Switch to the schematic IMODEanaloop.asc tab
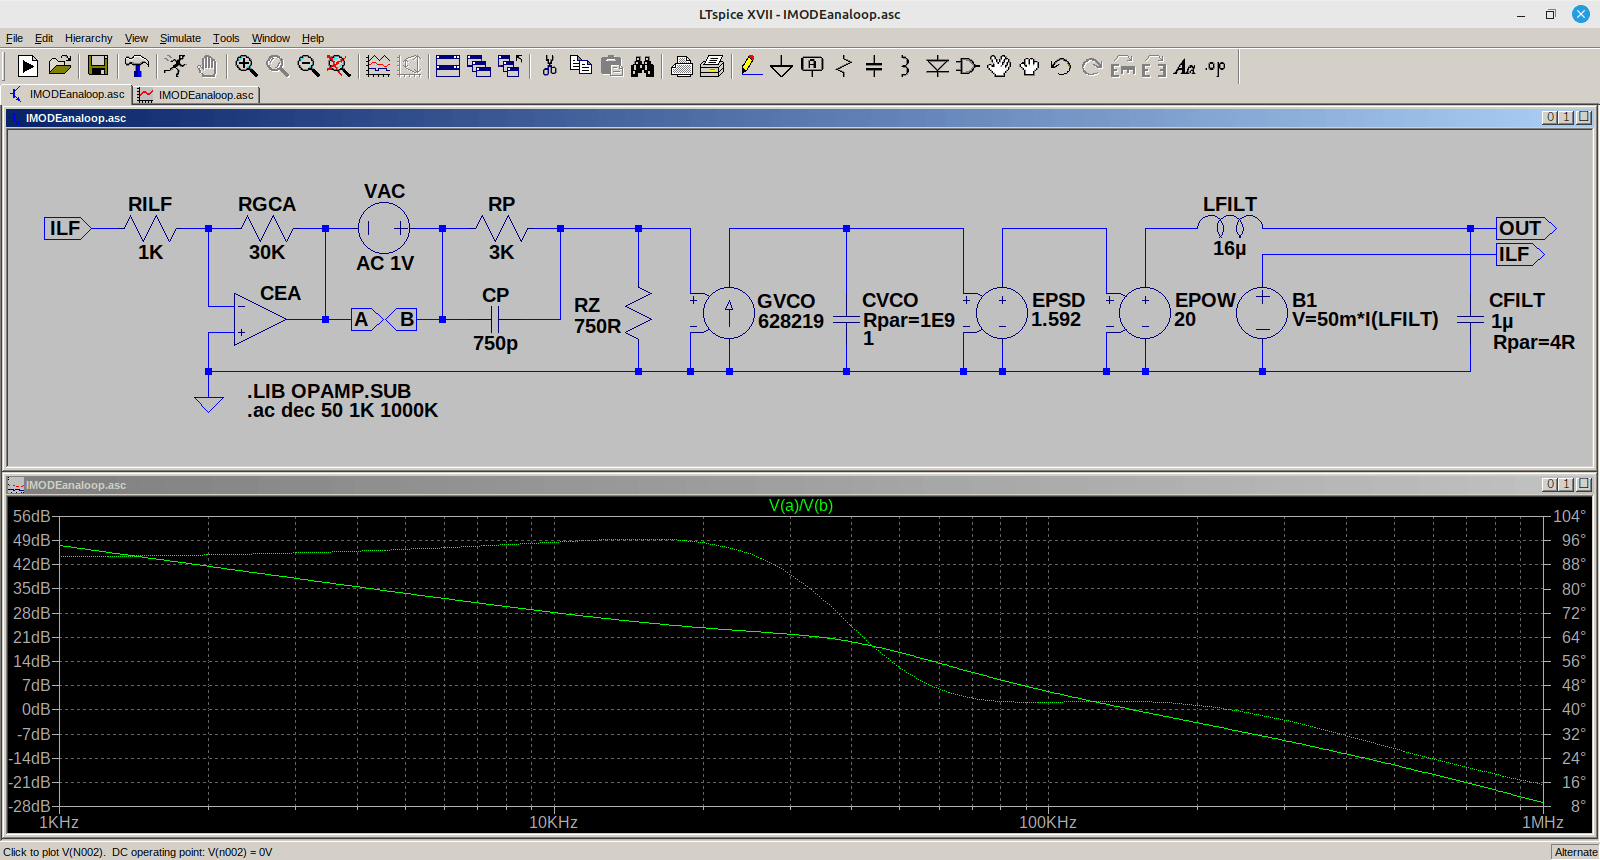 [68, 94]
